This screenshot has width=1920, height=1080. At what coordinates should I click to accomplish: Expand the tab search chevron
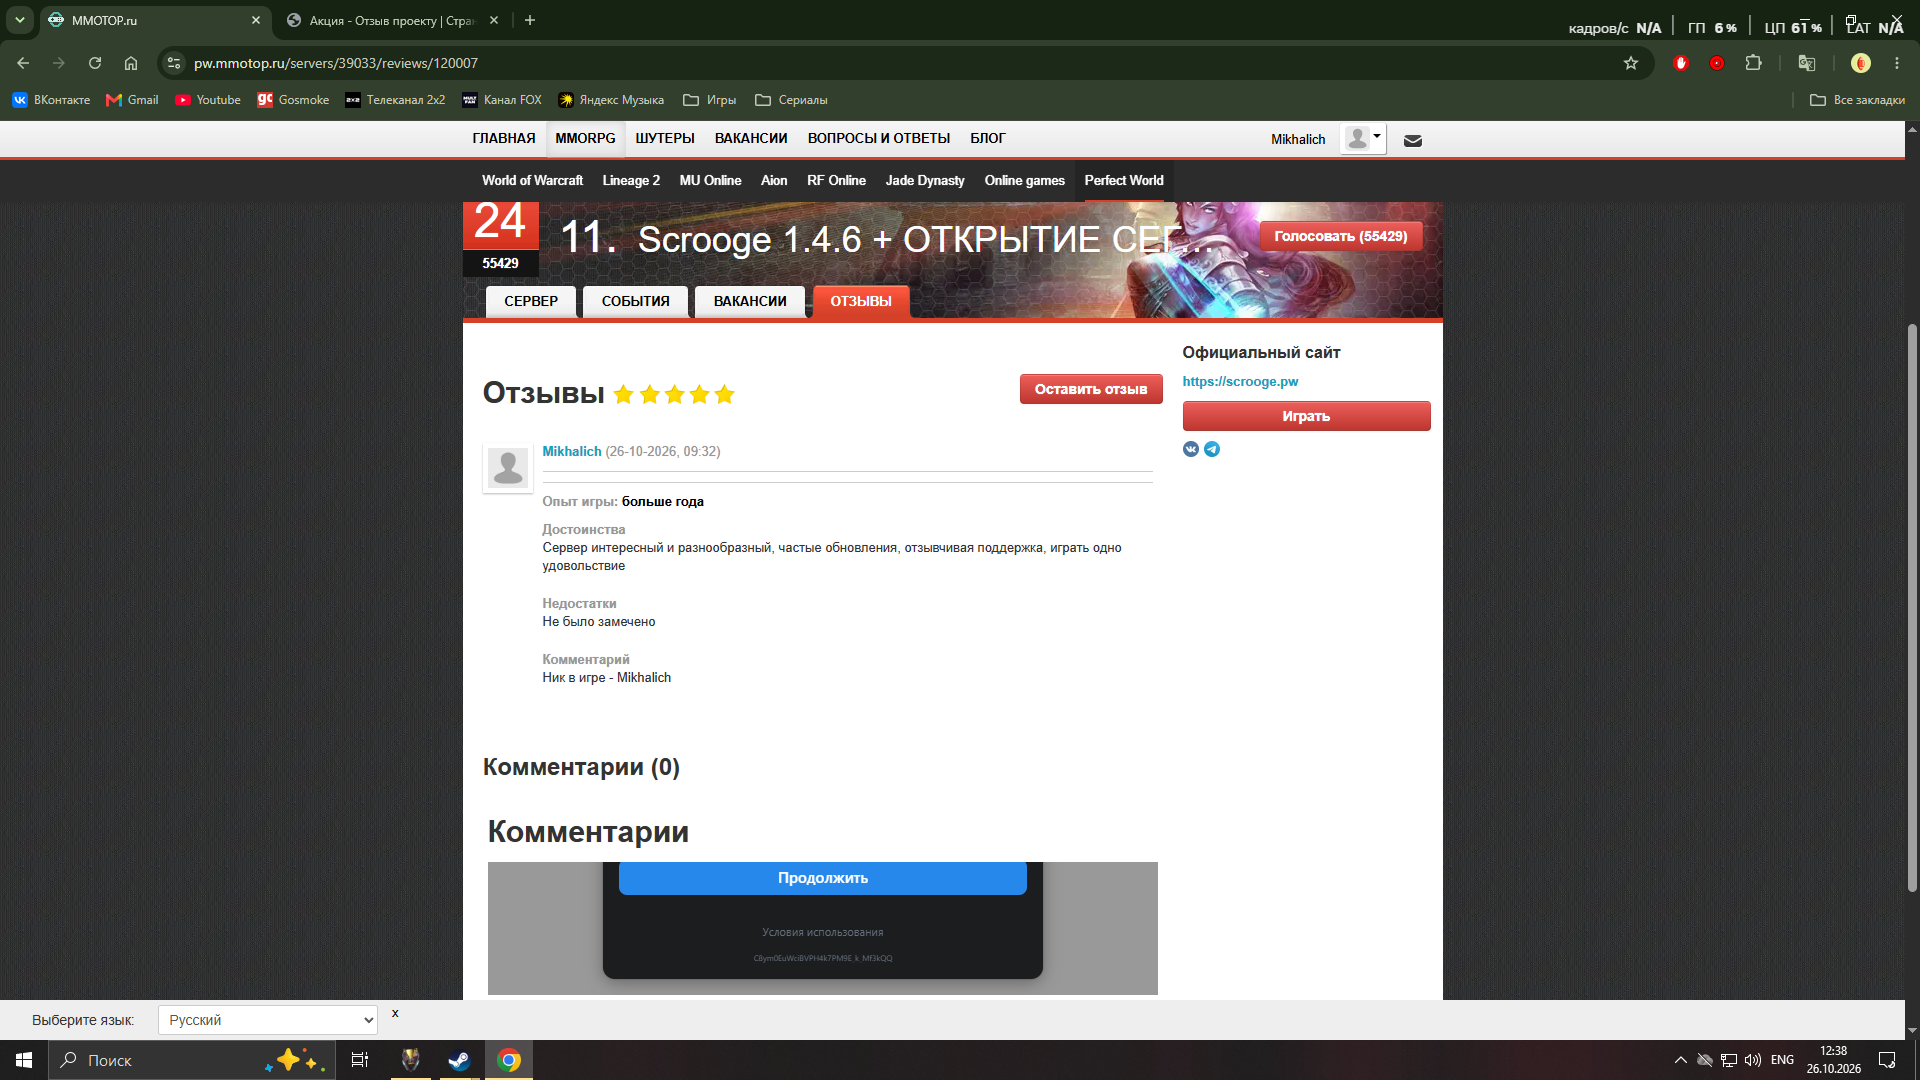pyautogui.click(x=20, y=20)
